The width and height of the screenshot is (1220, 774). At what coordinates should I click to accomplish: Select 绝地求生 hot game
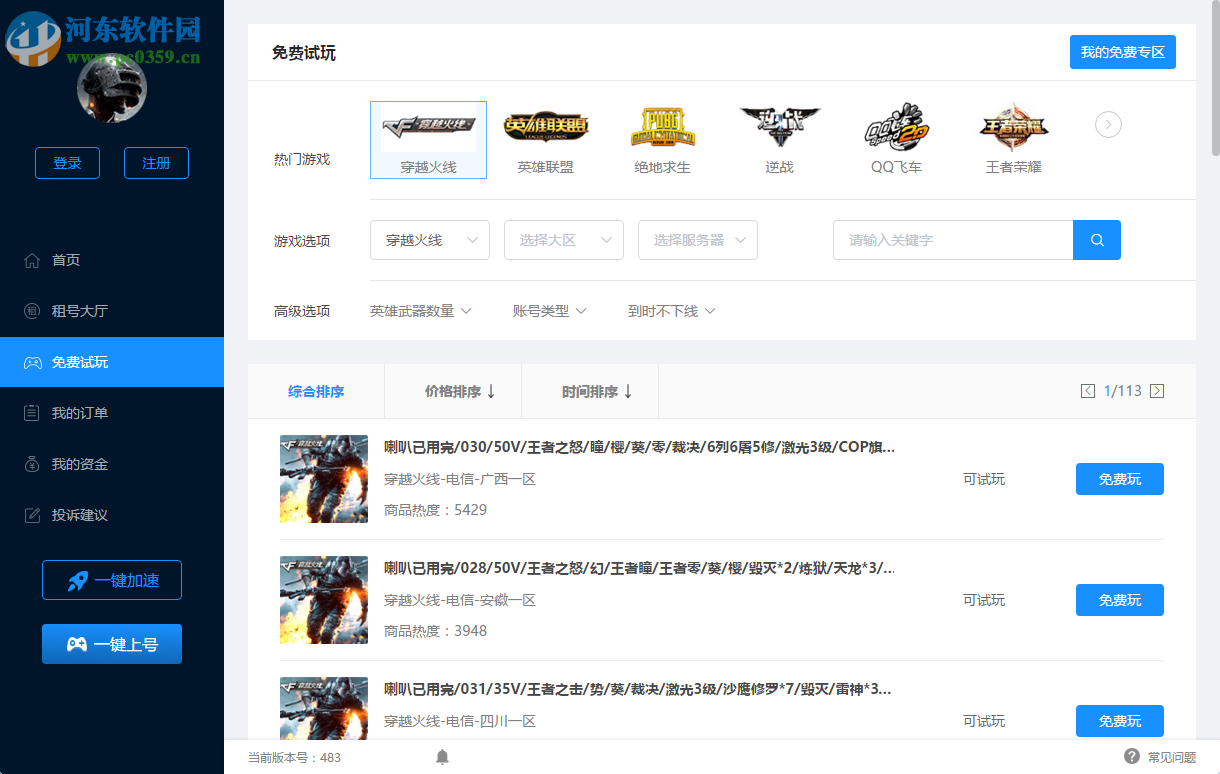(662, 138)
